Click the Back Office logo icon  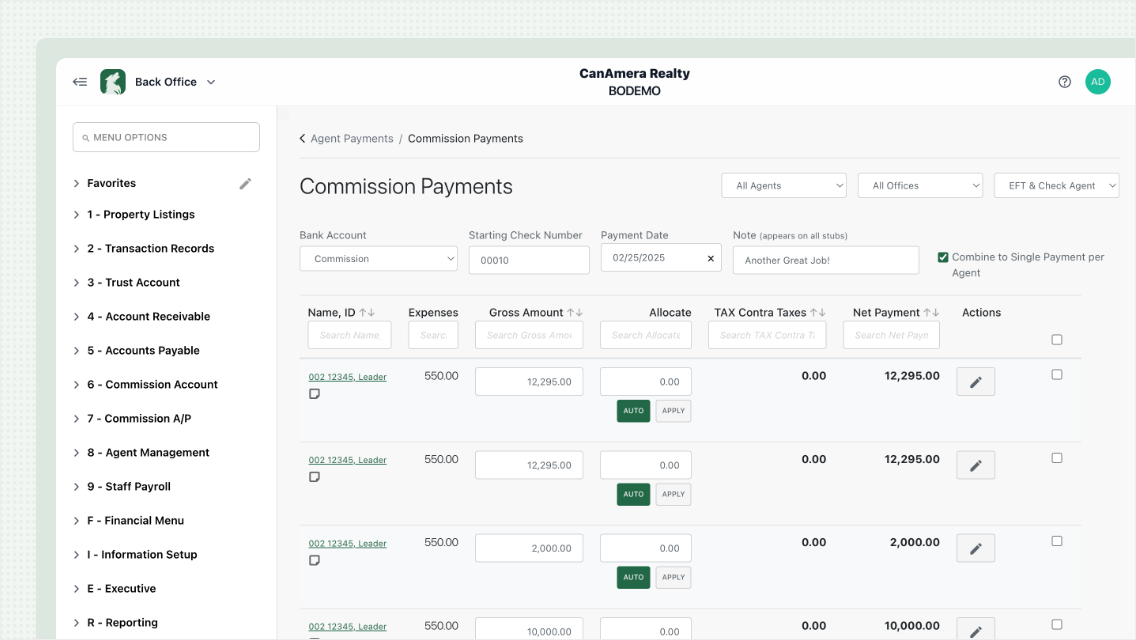pyautogui.click(x=113, y=82)
